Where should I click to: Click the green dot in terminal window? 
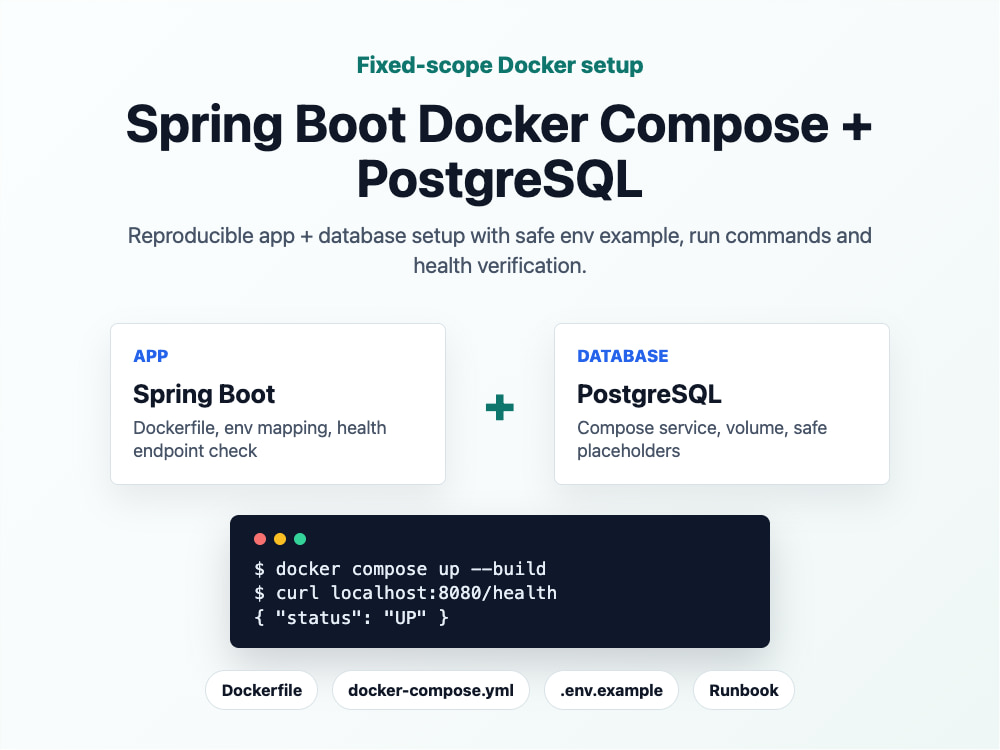coord(300,539)
